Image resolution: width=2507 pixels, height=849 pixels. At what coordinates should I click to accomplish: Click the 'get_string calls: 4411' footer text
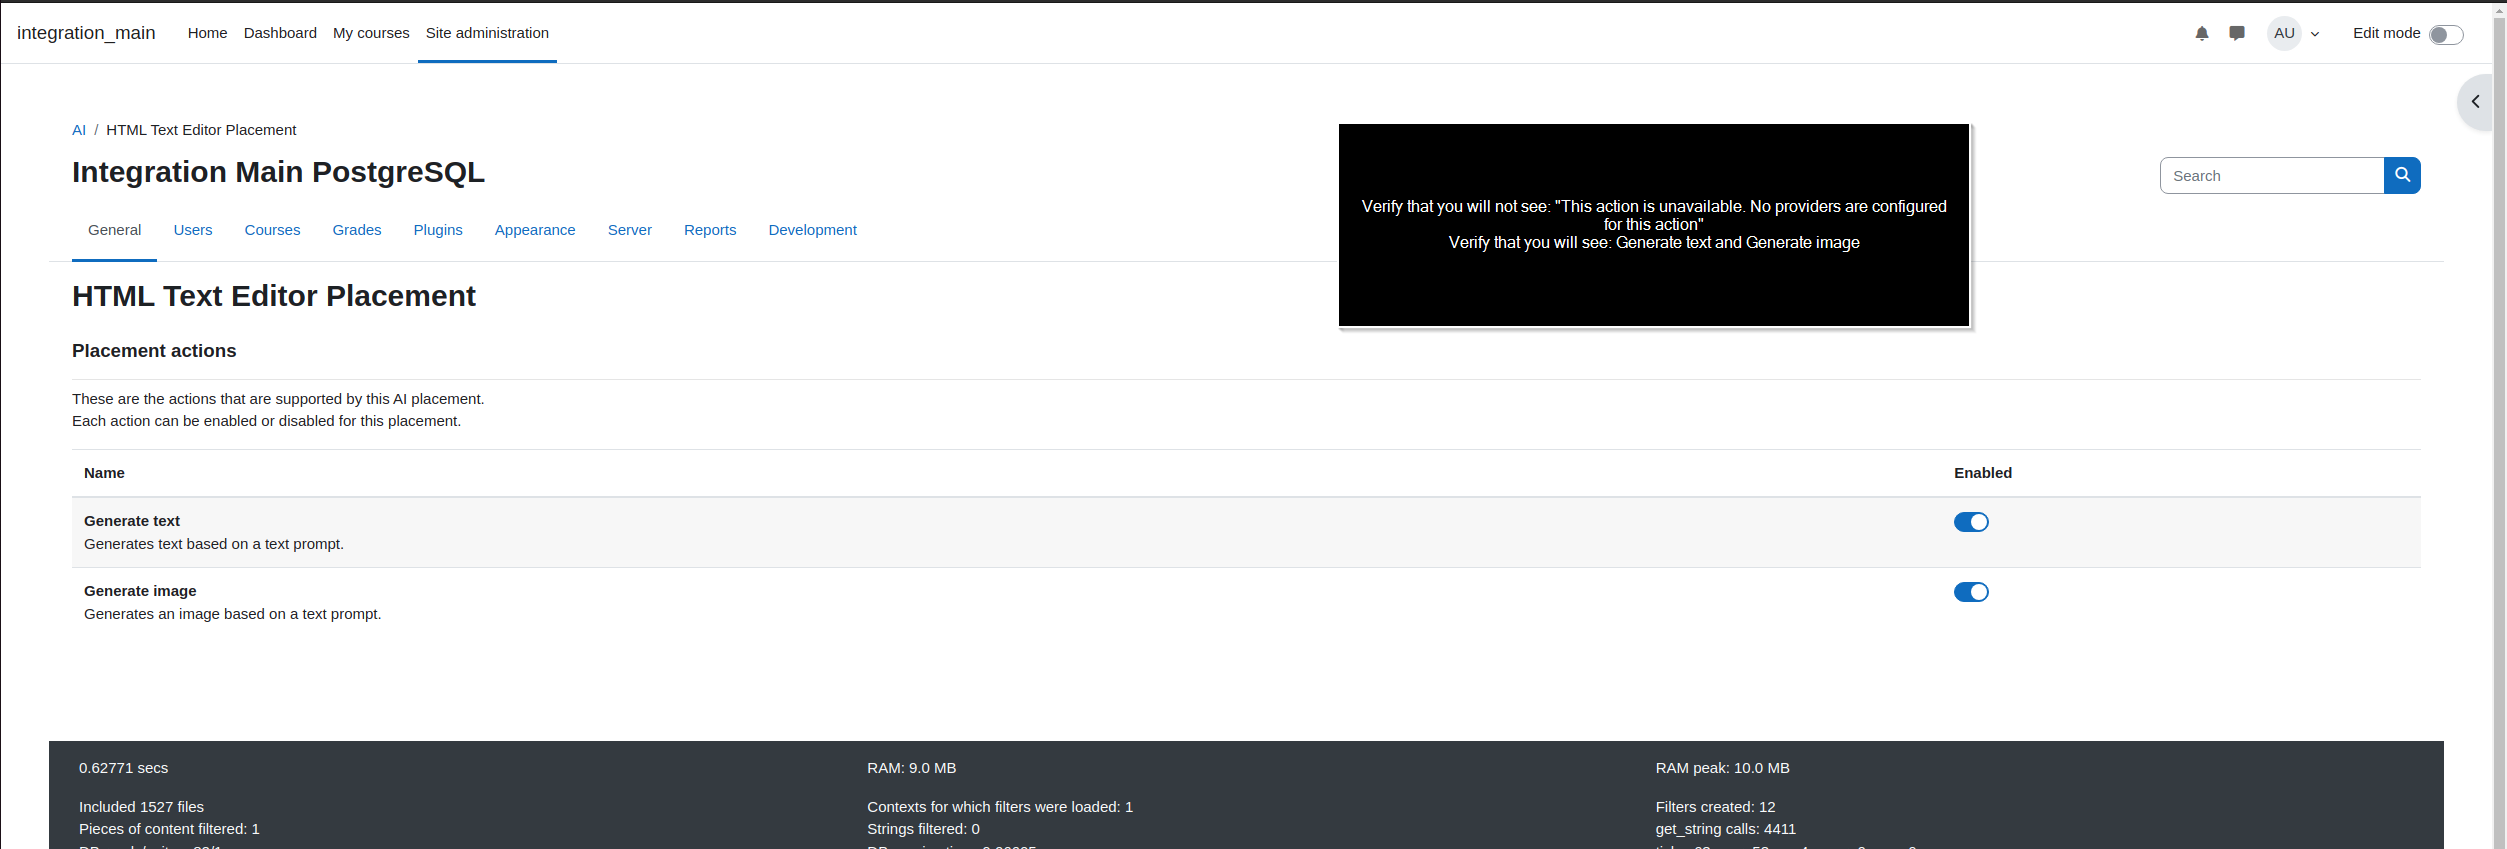(1725, 829)
